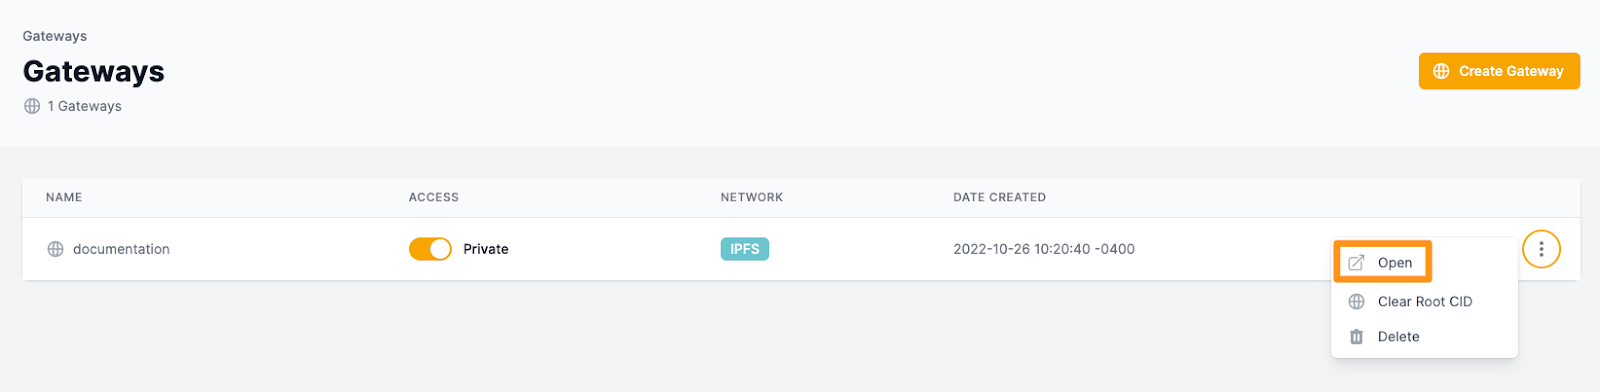Screen dimensions: 1600x392
Task: Click the Gateways breadcrumb link
Action: 55,36
